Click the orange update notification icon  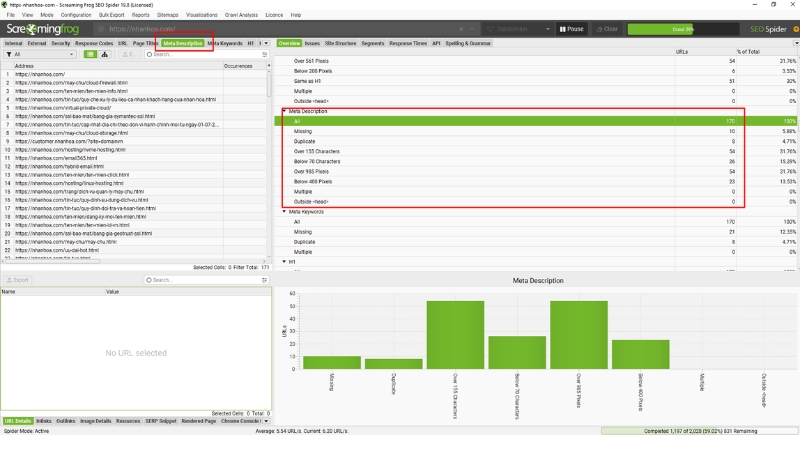(796, 29)
